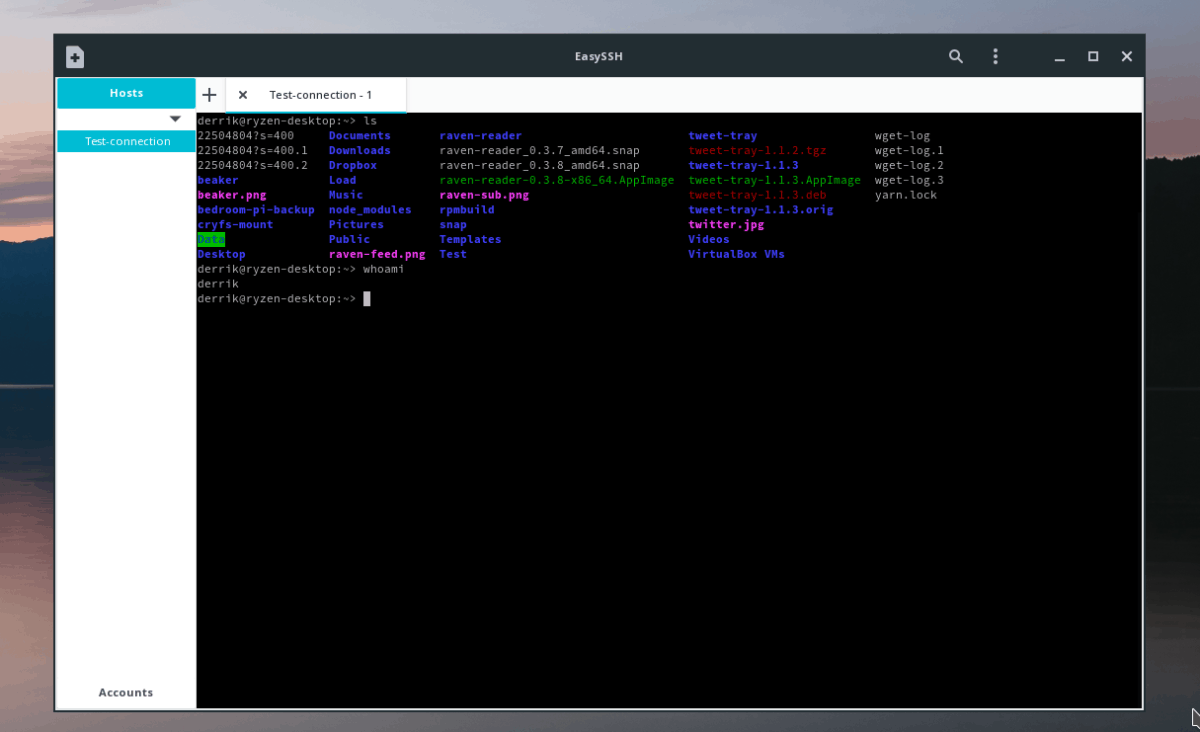Click yarn.lock in terminal listing

pyautogui.click(x=905, y=195)
